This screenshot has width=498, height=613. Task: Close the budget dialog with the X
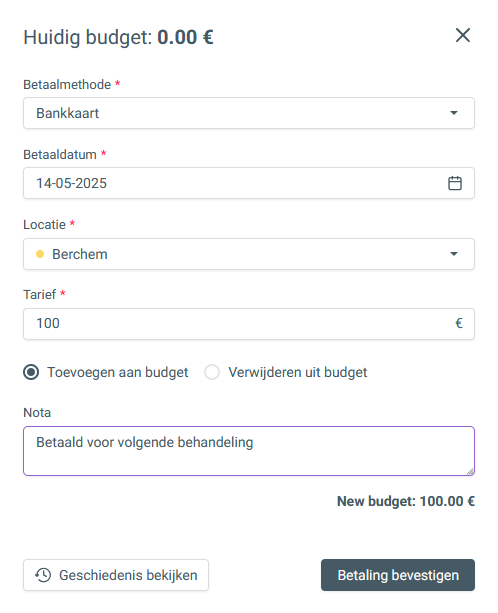463,35
